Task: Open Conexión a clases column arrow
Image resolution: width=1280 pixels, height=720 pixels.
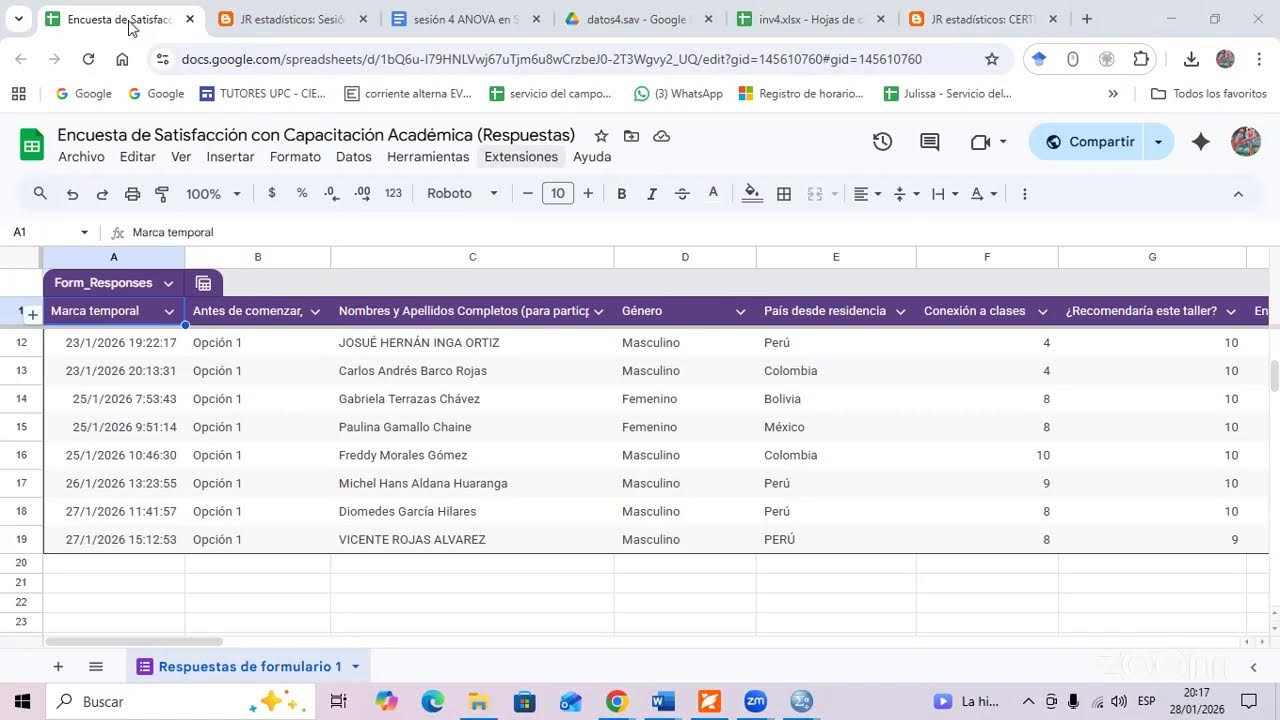Action: coord(1043,312)
